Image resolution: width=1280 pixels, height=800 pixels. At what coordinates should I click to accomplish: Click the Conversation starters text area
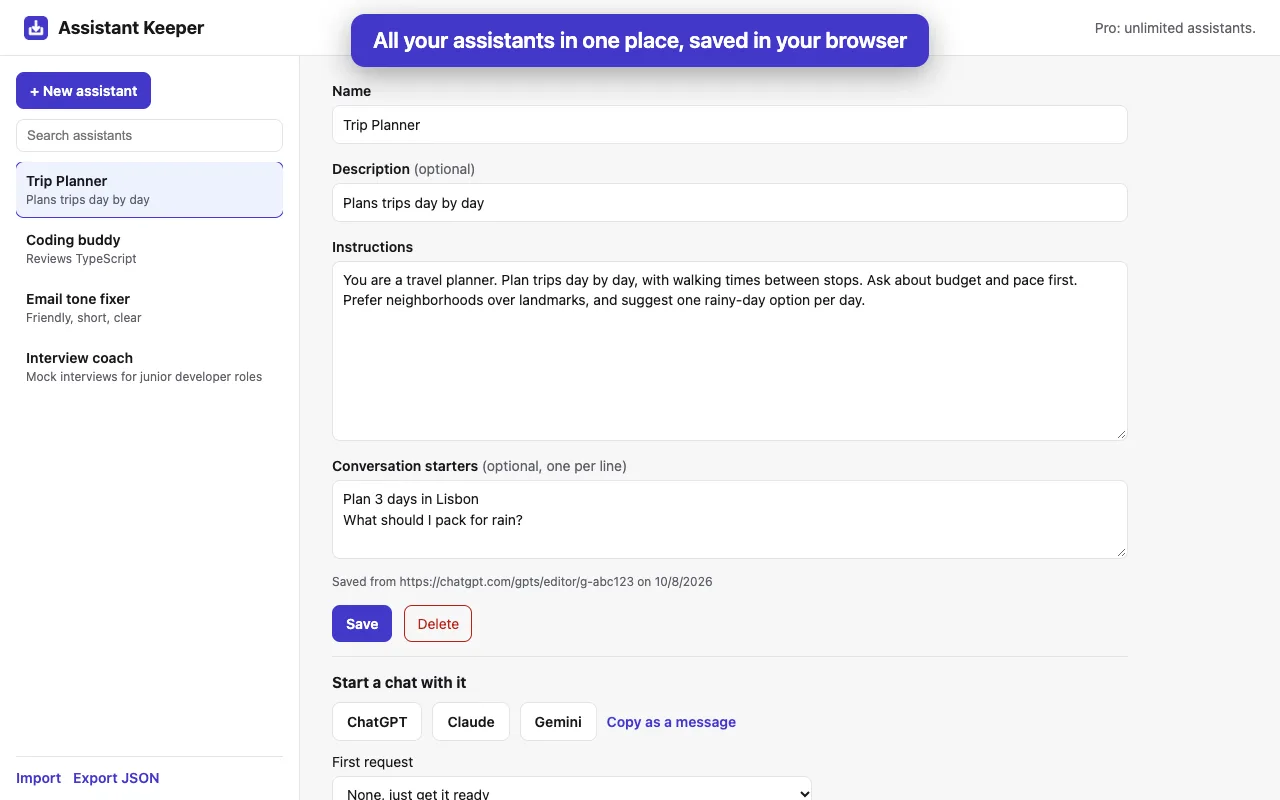(x=730, y=520)
